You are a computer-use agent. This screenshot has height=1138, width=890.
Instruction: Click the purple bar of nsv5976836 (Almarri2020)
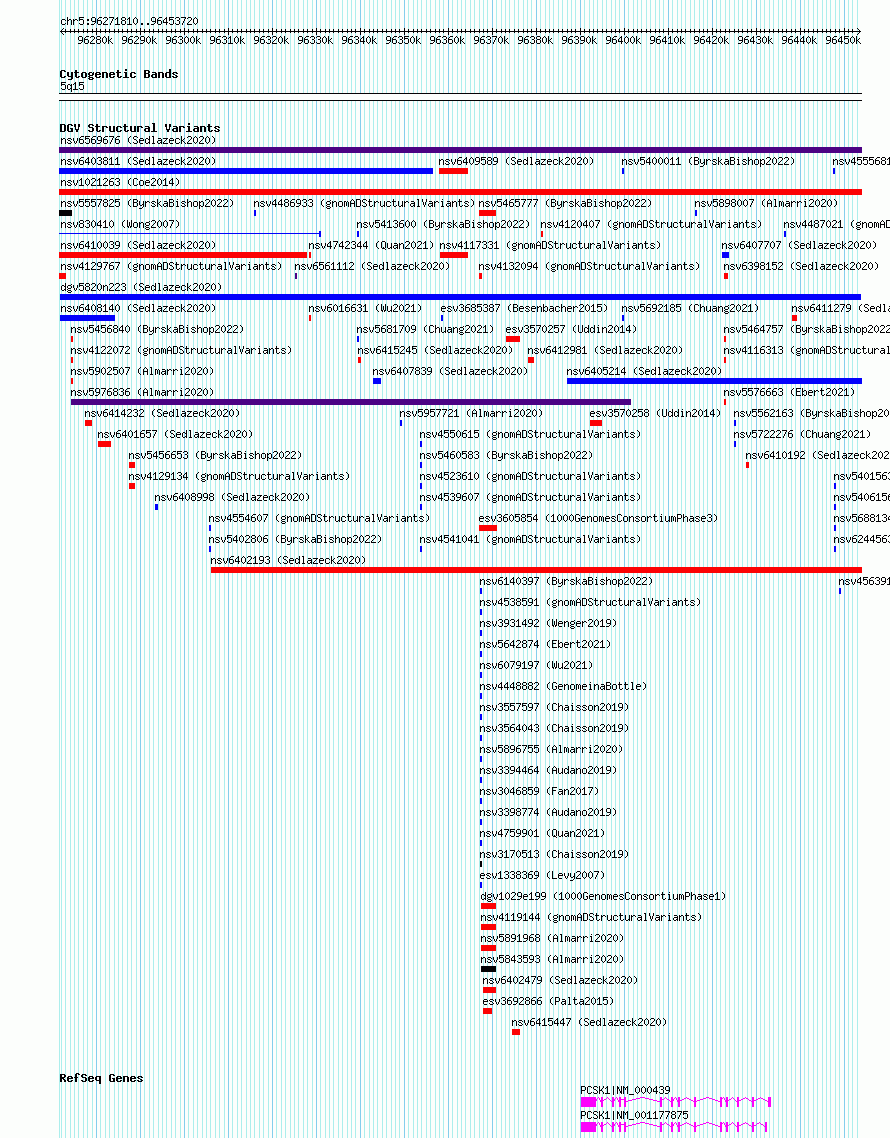click(351, 402)
